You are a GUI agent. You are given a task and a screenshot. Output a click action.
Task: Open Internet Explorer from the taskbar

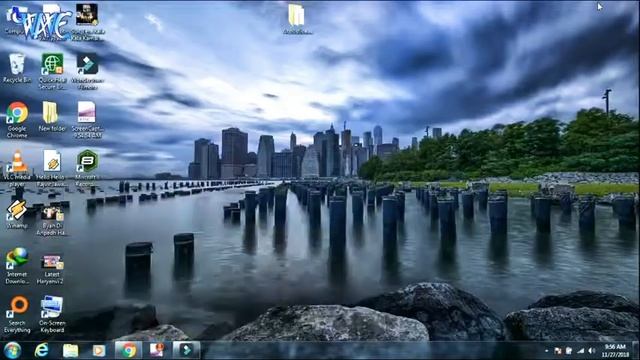pyautogui.click(x=41, y=350)
